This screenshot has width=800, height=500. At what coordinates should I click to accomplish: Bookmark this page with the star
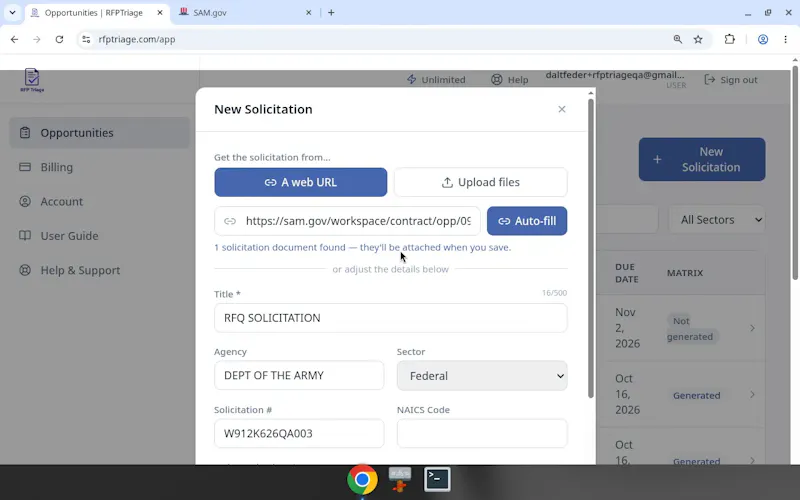click(698, 39)
